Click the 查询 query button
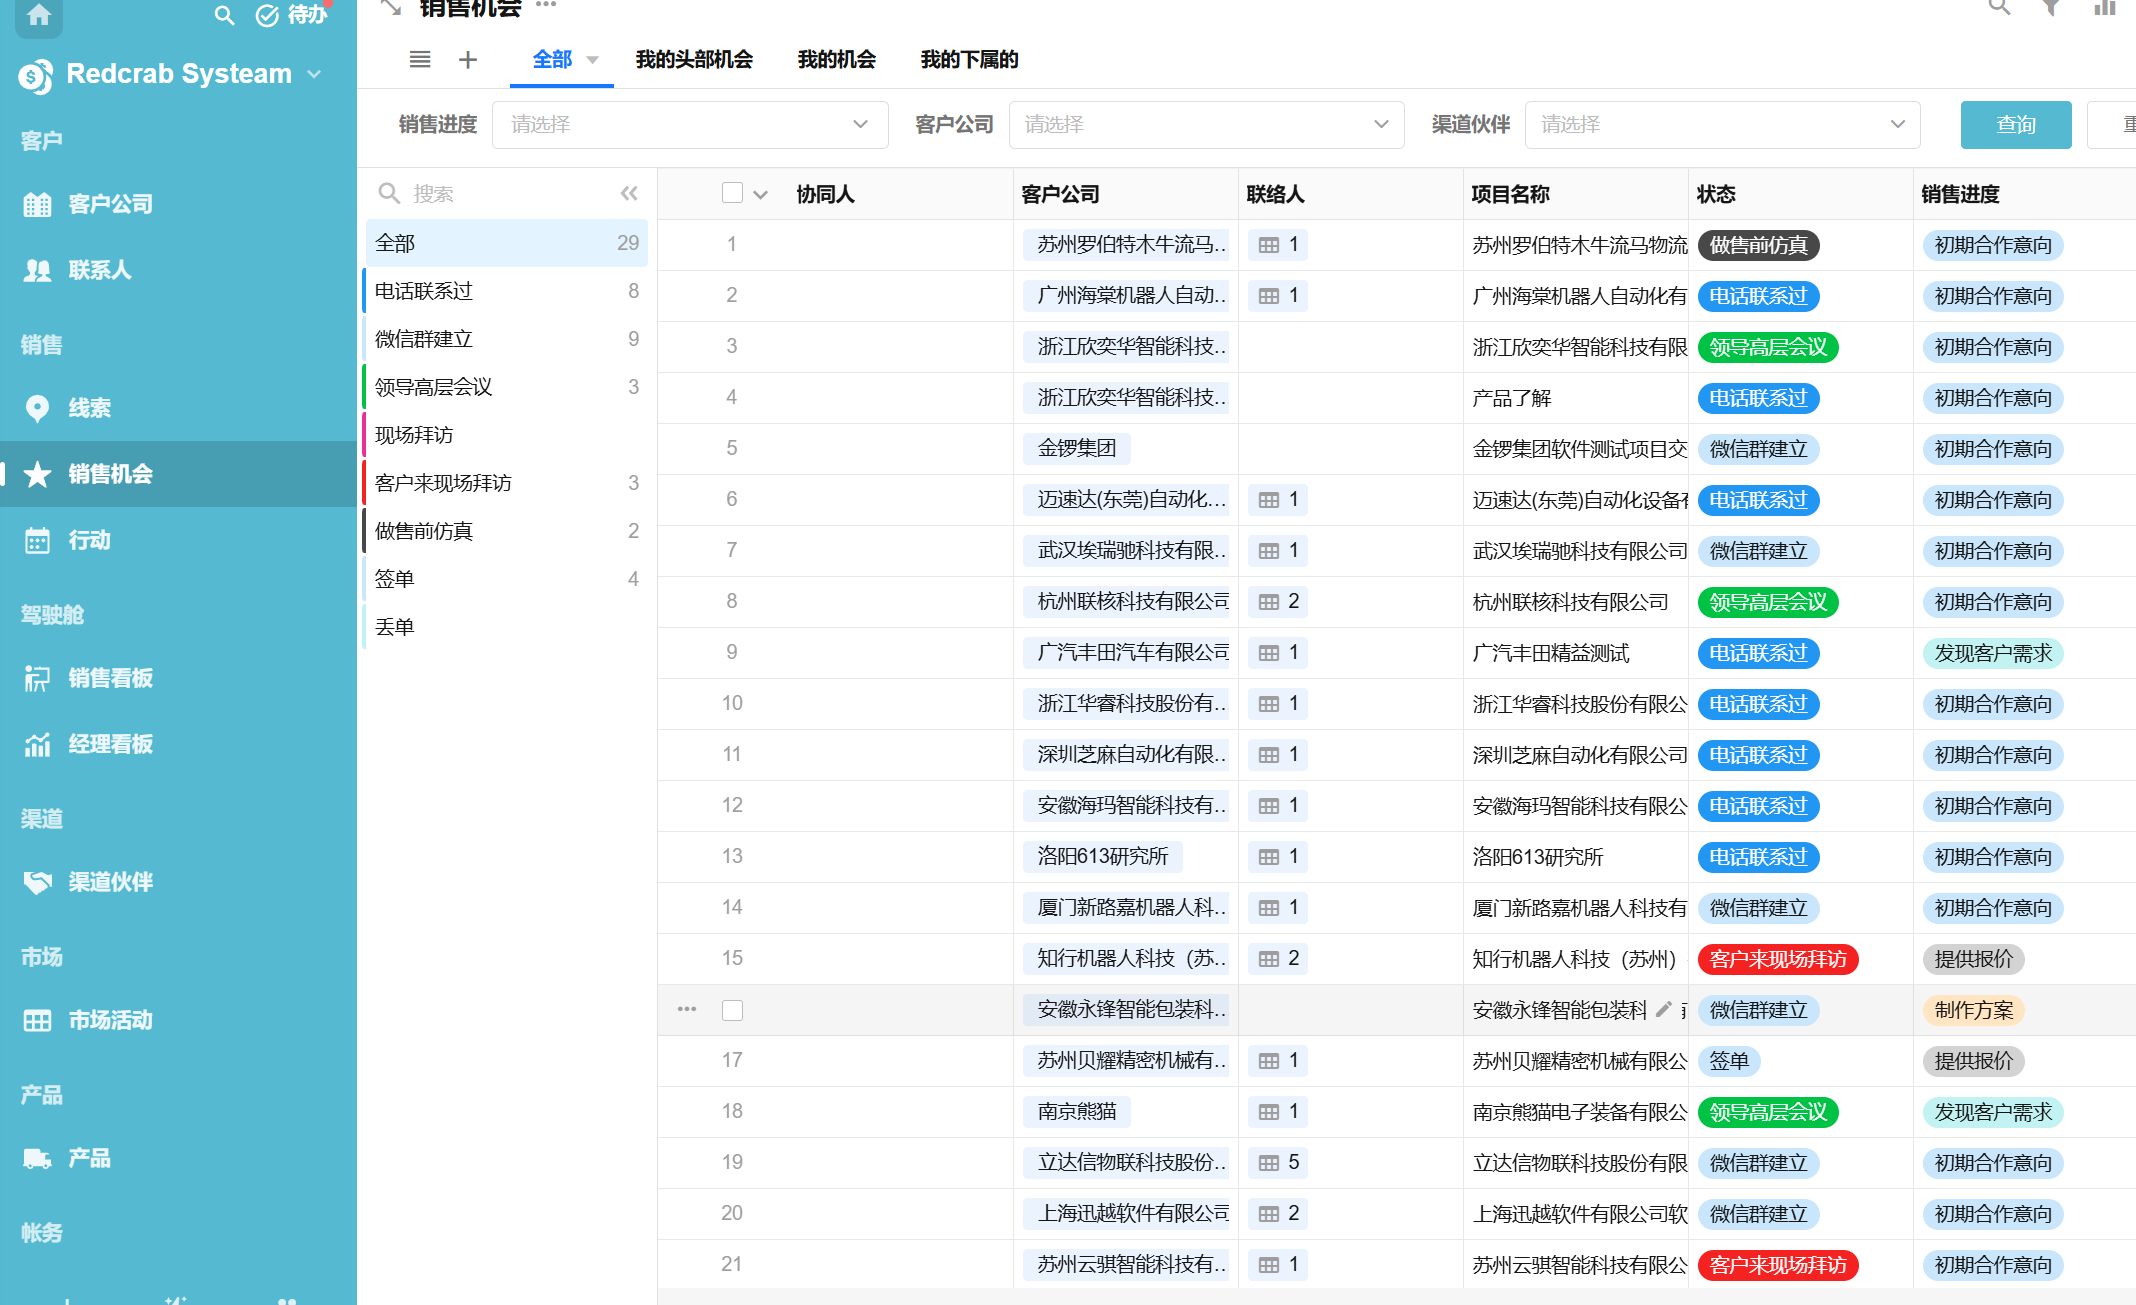This screenshot has width=2136, height=1305. click(2015, 125)
